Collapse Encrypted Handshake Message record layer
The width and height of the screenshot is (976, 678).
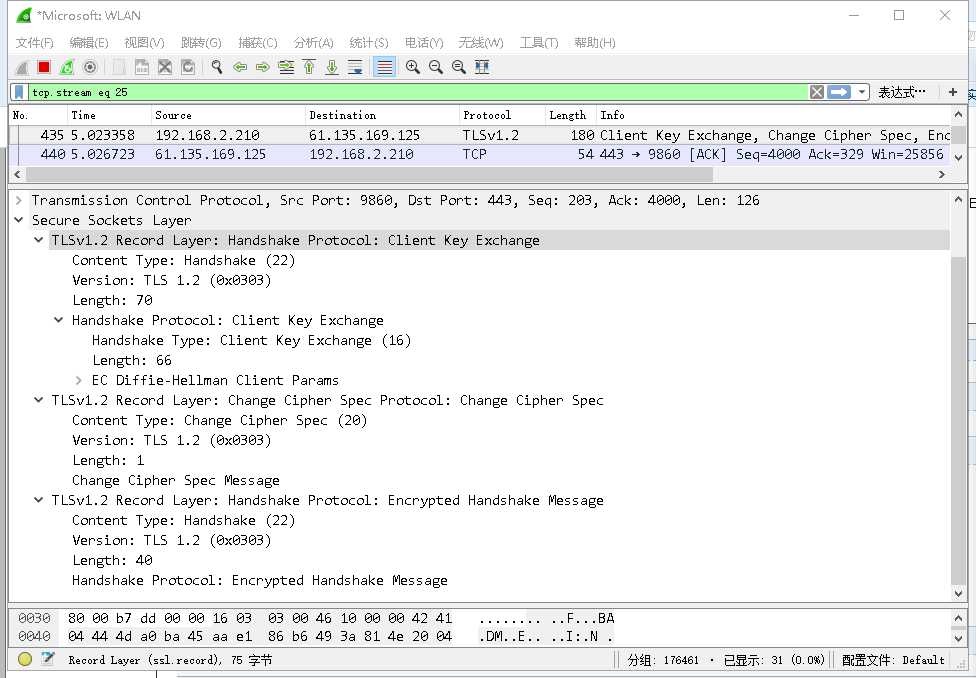point(39,500)
